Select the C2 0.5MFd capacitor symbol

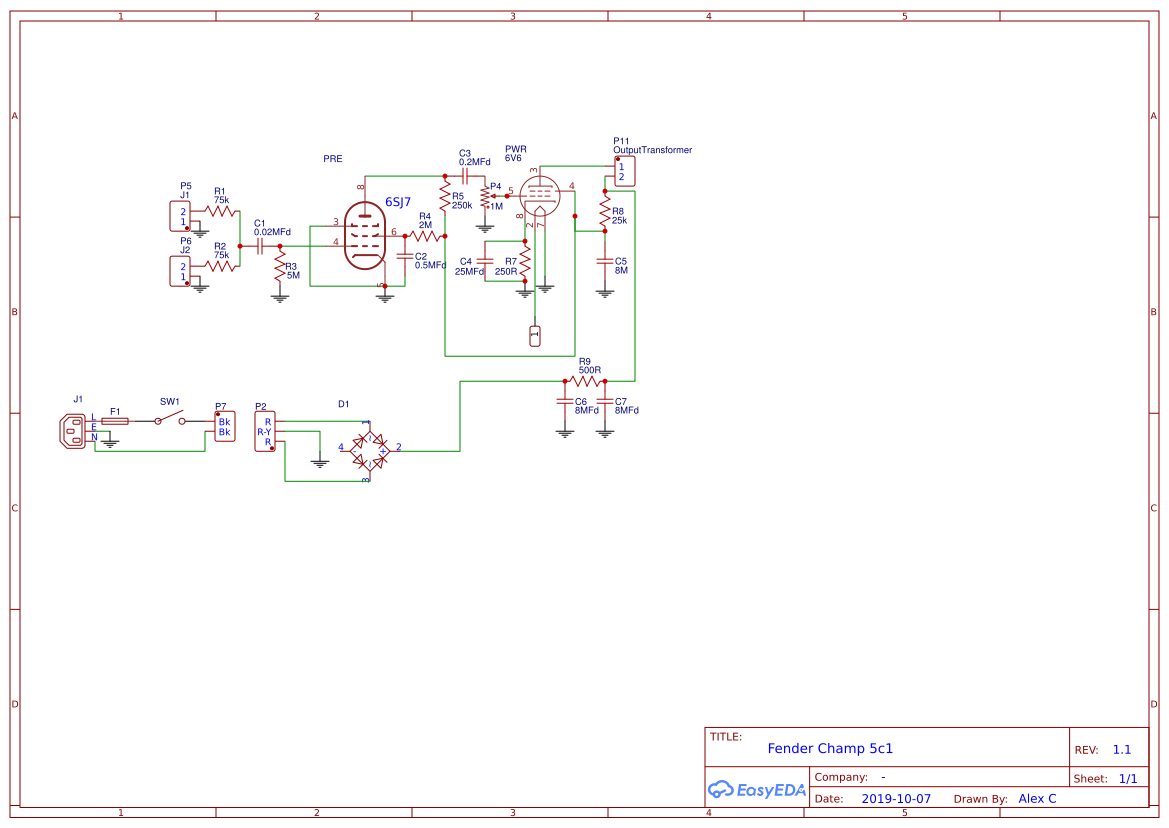(x=405, y=256)
